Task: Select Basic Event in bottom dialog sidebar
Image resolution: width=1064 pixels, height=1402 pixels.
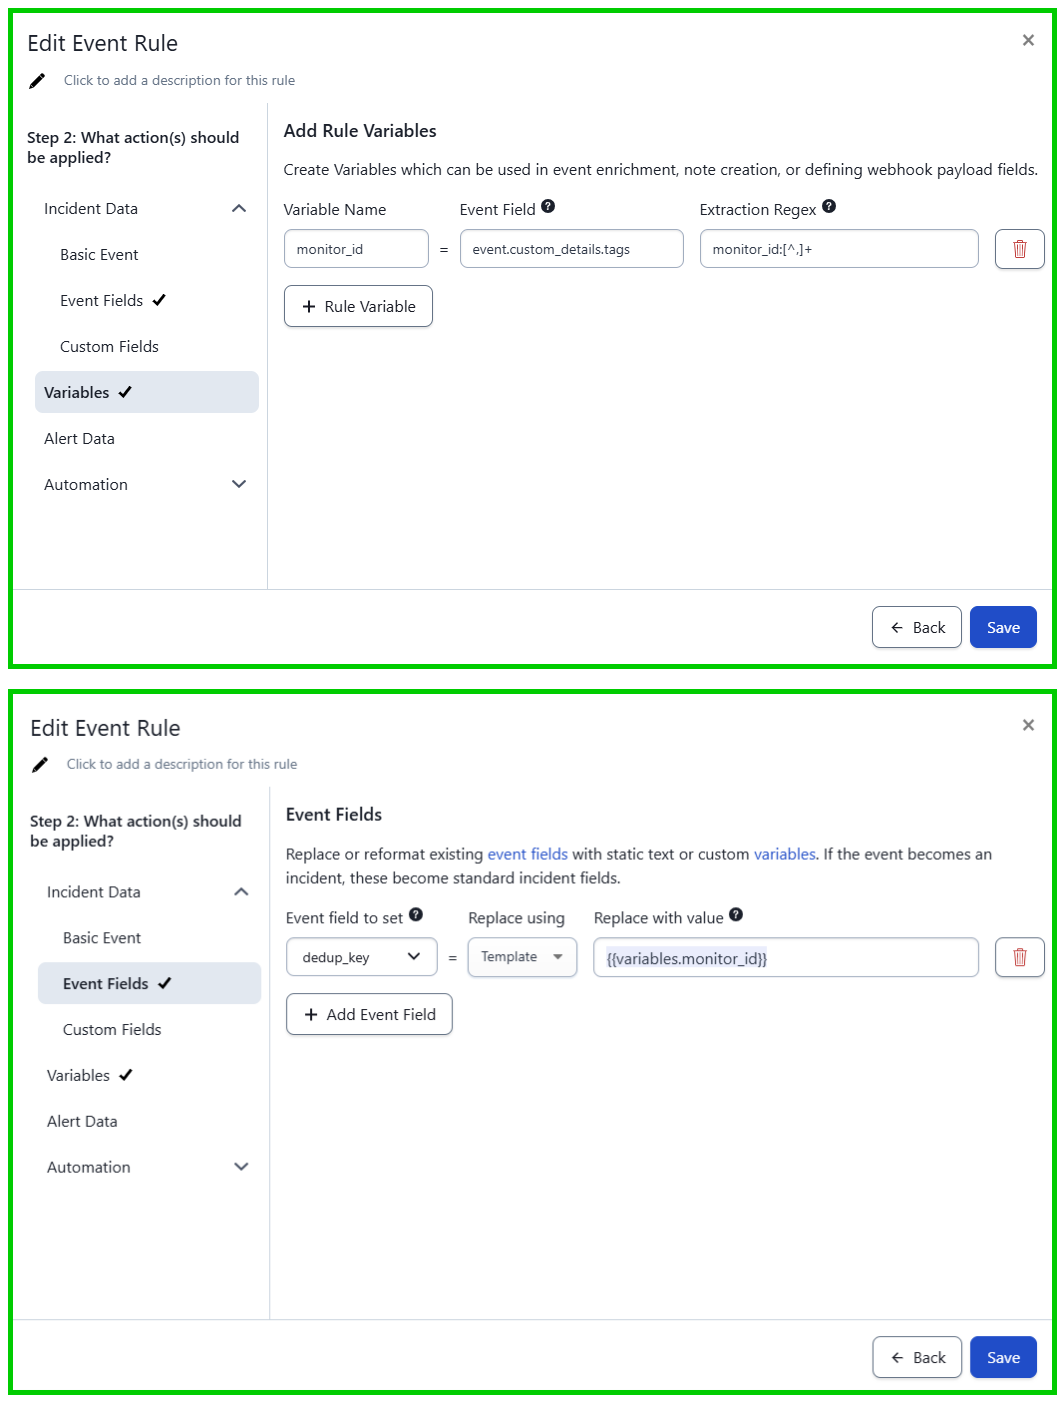Action: [x=149, y=938]
